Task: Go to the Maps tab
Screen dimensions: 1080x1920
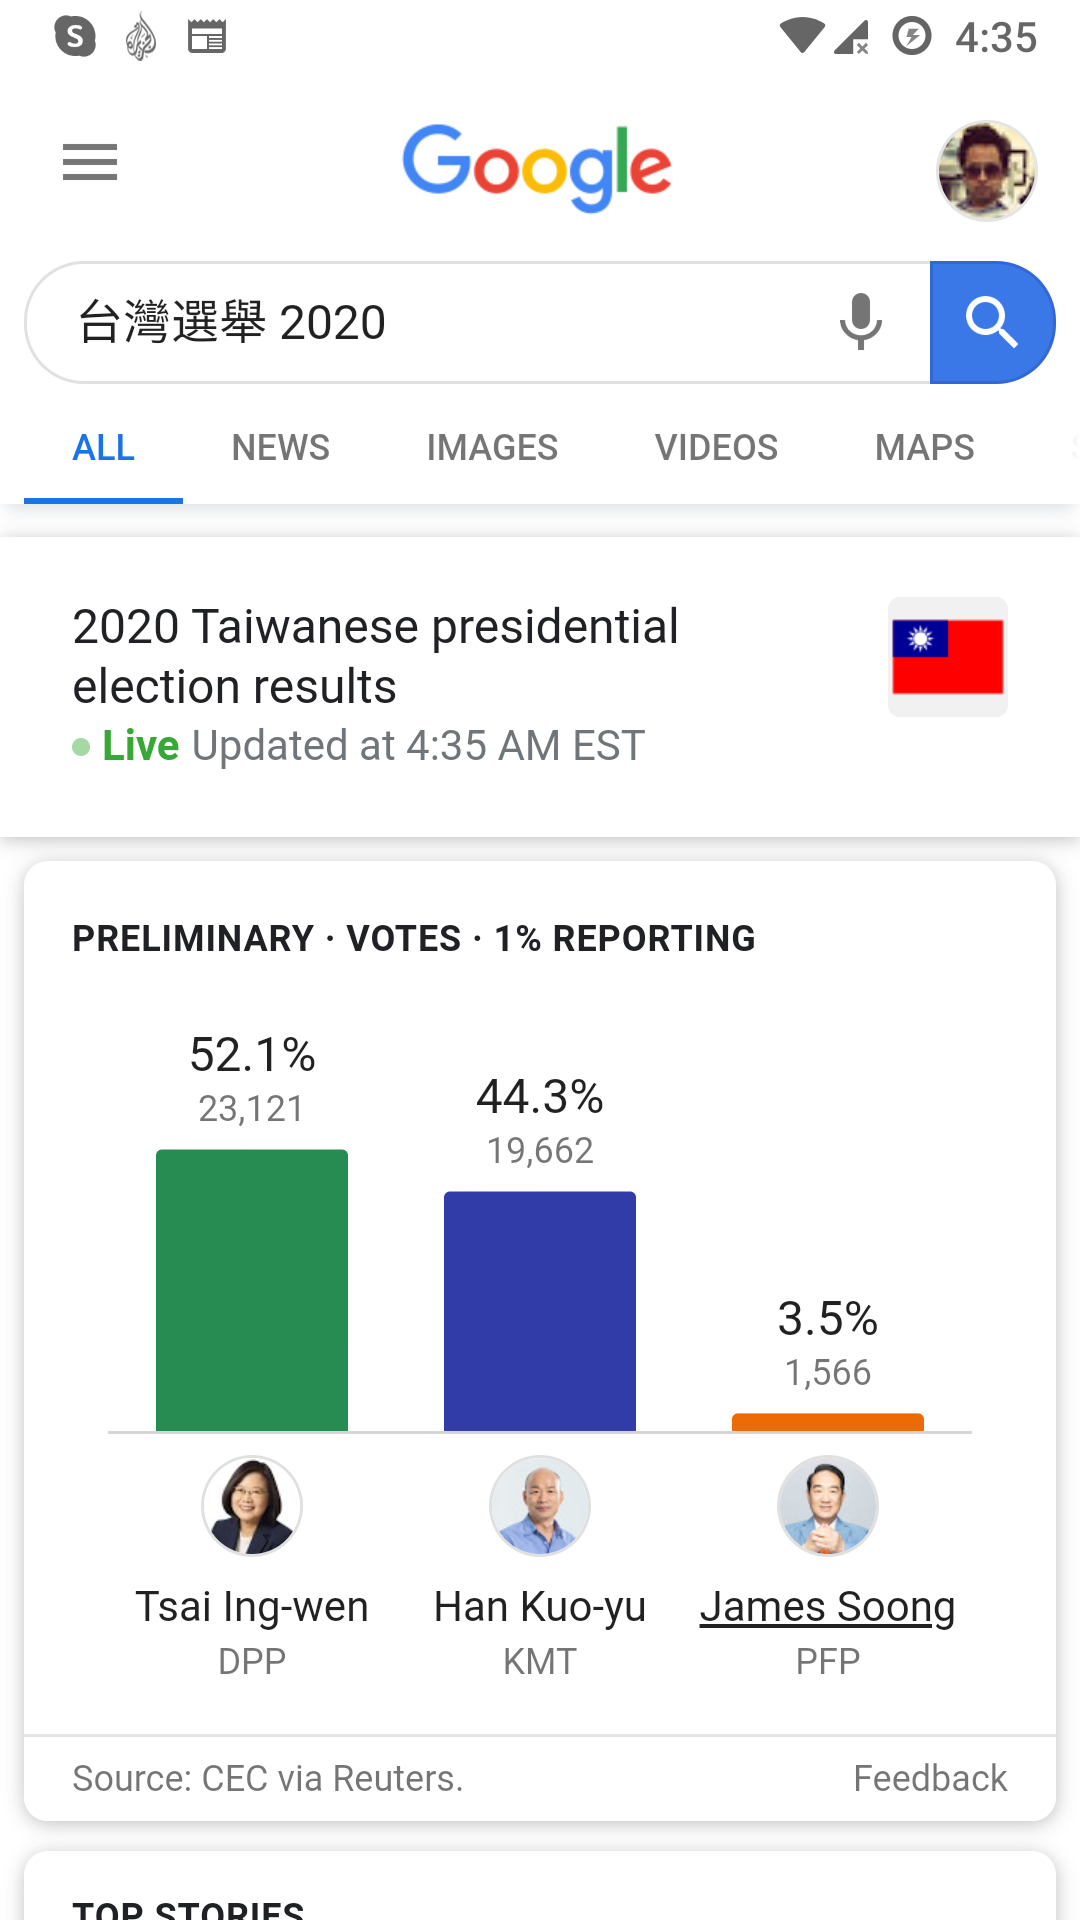Action: [924, 448]
